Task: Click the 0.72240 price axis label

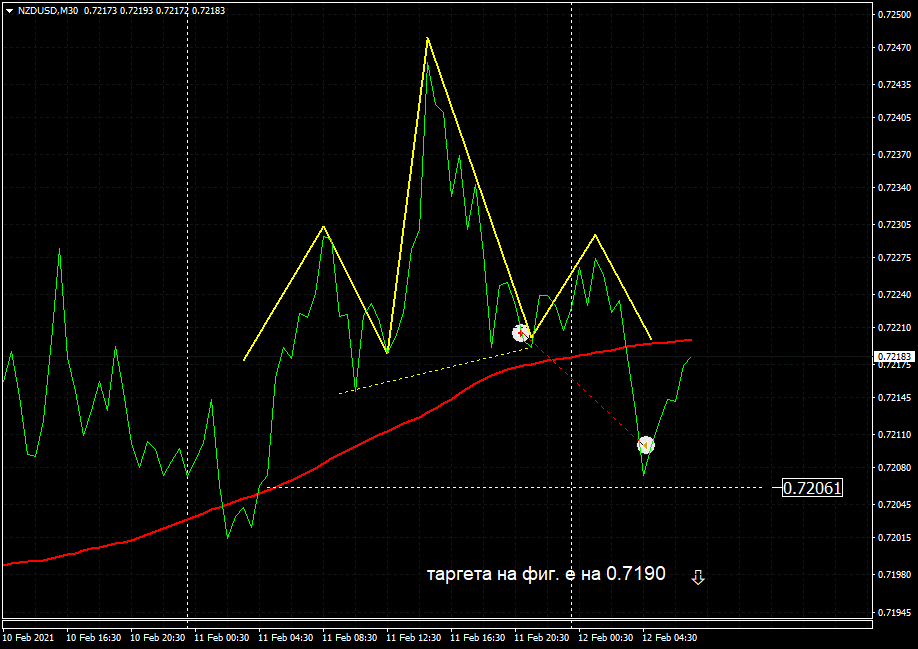Action: (x=895, y=294)
